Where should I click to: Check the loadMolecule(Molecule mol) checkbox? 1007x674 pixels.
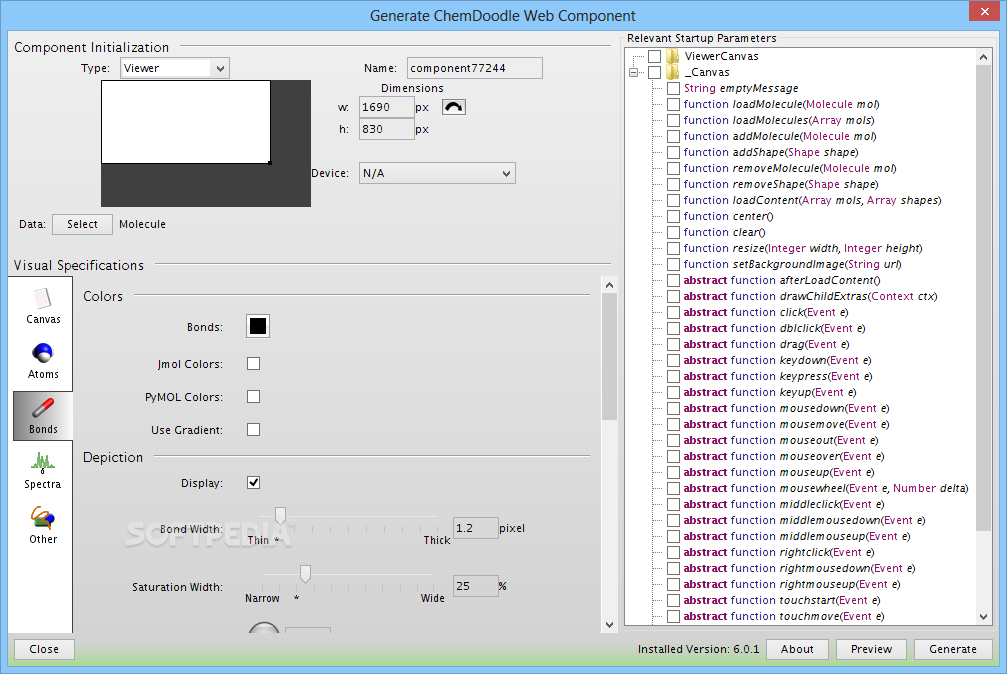click(673, 104)
